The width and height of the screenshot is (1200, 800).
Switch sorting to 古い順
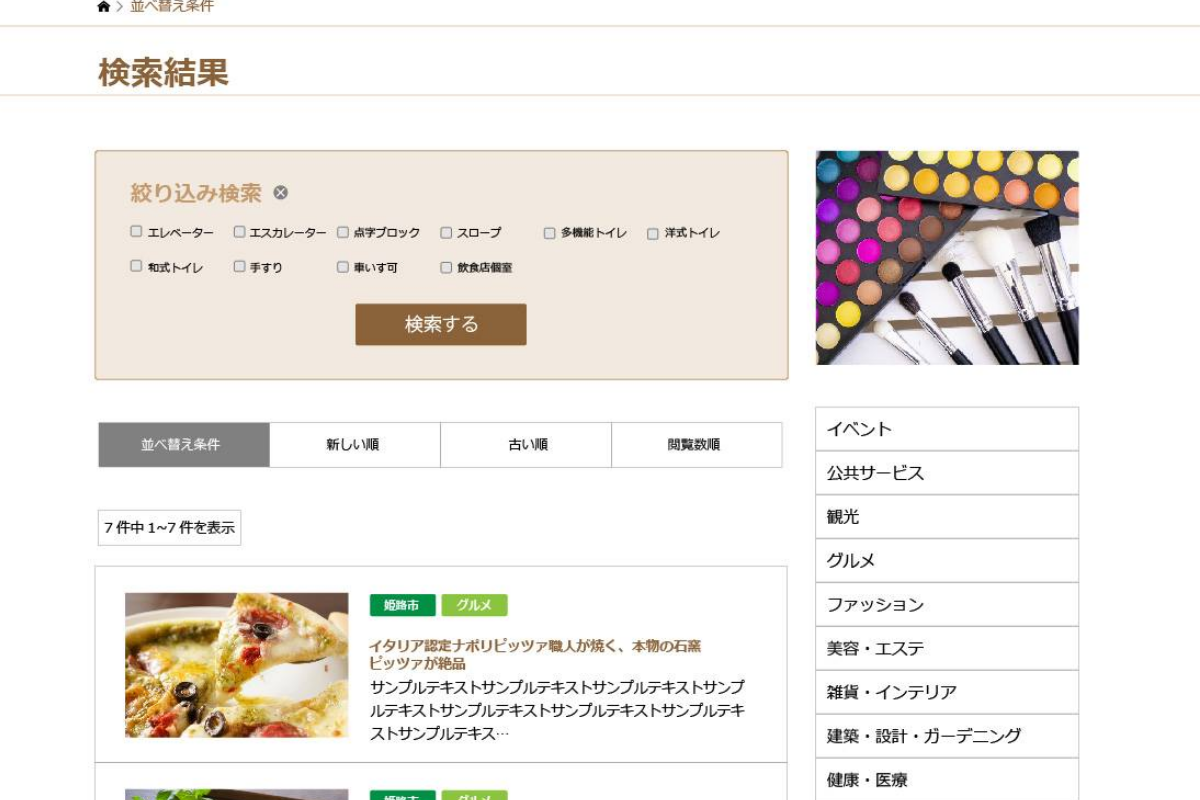[526, 445]
